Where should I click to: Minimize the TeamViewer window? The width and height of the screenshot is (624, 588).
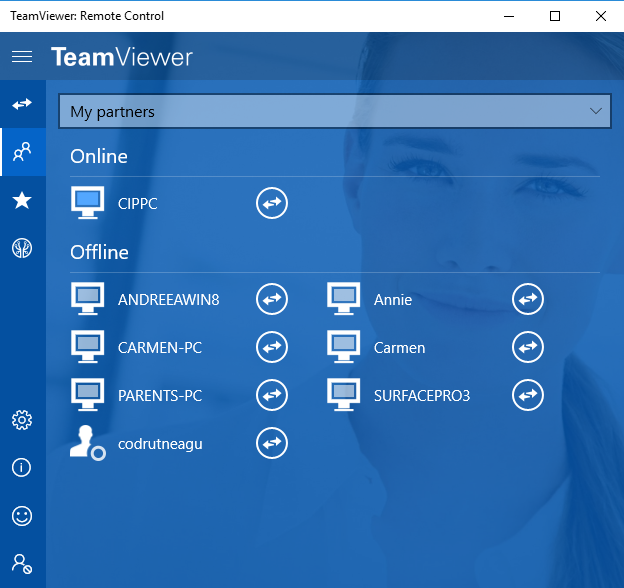coord(509,16)
